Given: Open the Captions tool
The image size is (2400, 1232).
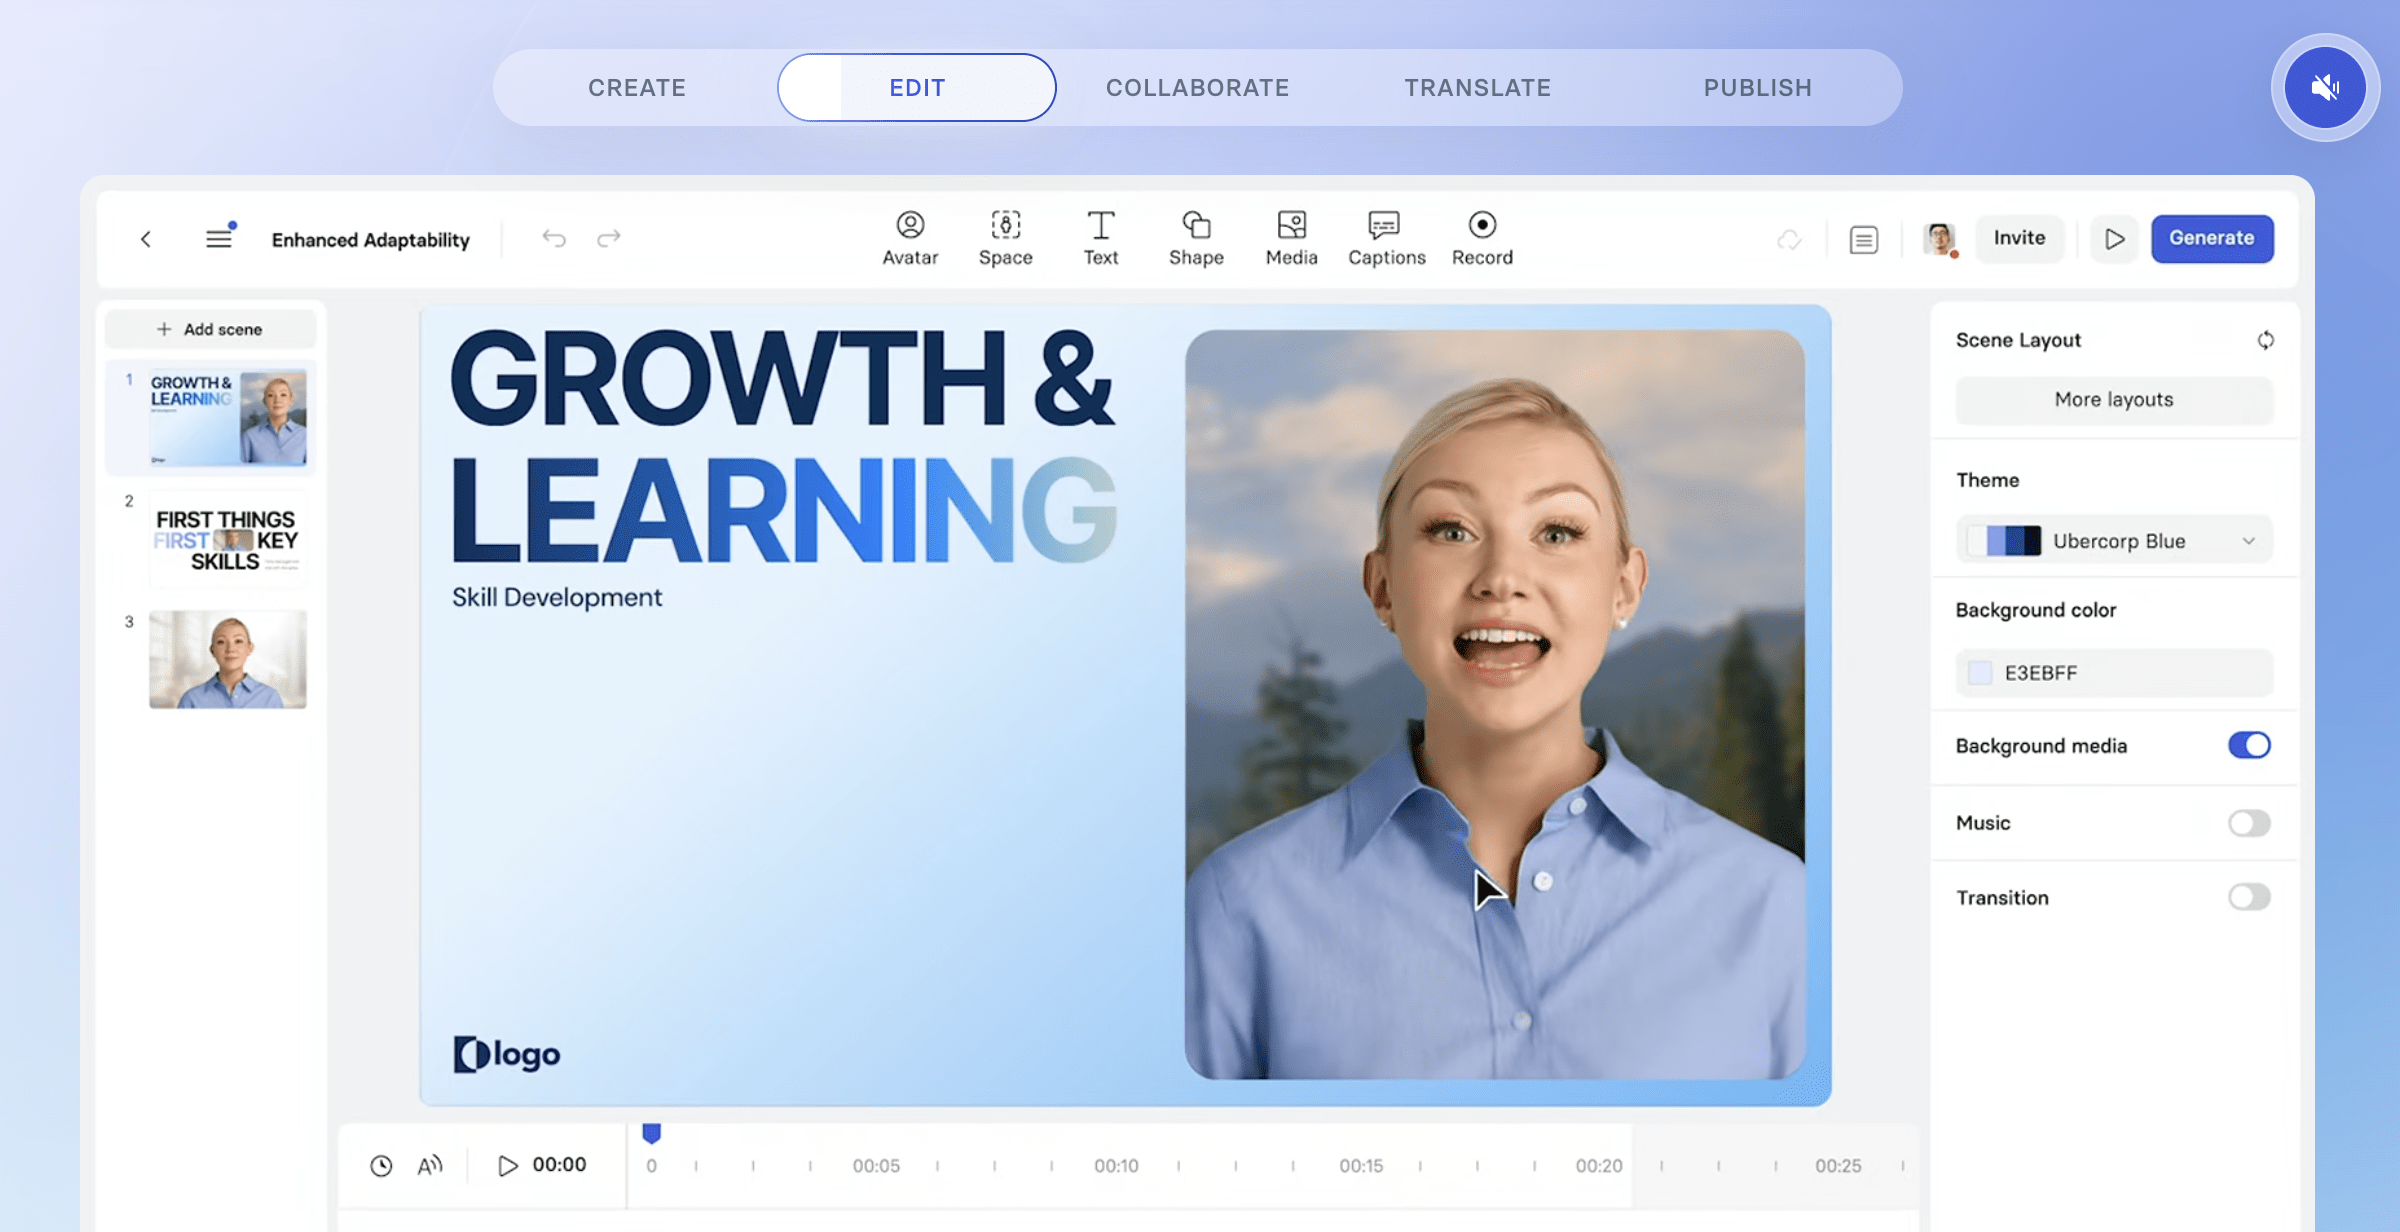Looking at the screenshot, I should point(1386,238).
